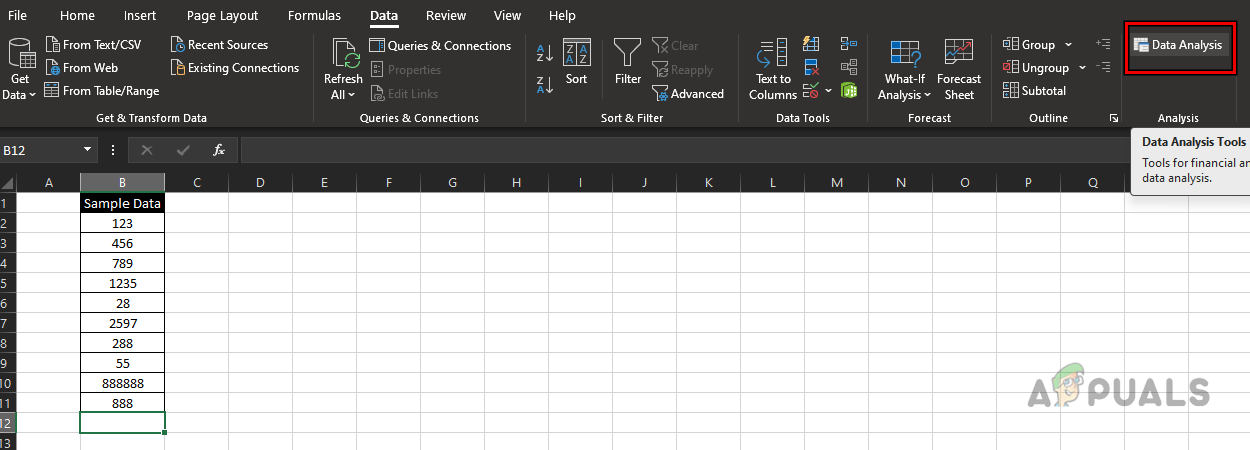Click into the formula bar
Image resolution: width=1250 pixels, height=450 pixels.
coord(680,150)
